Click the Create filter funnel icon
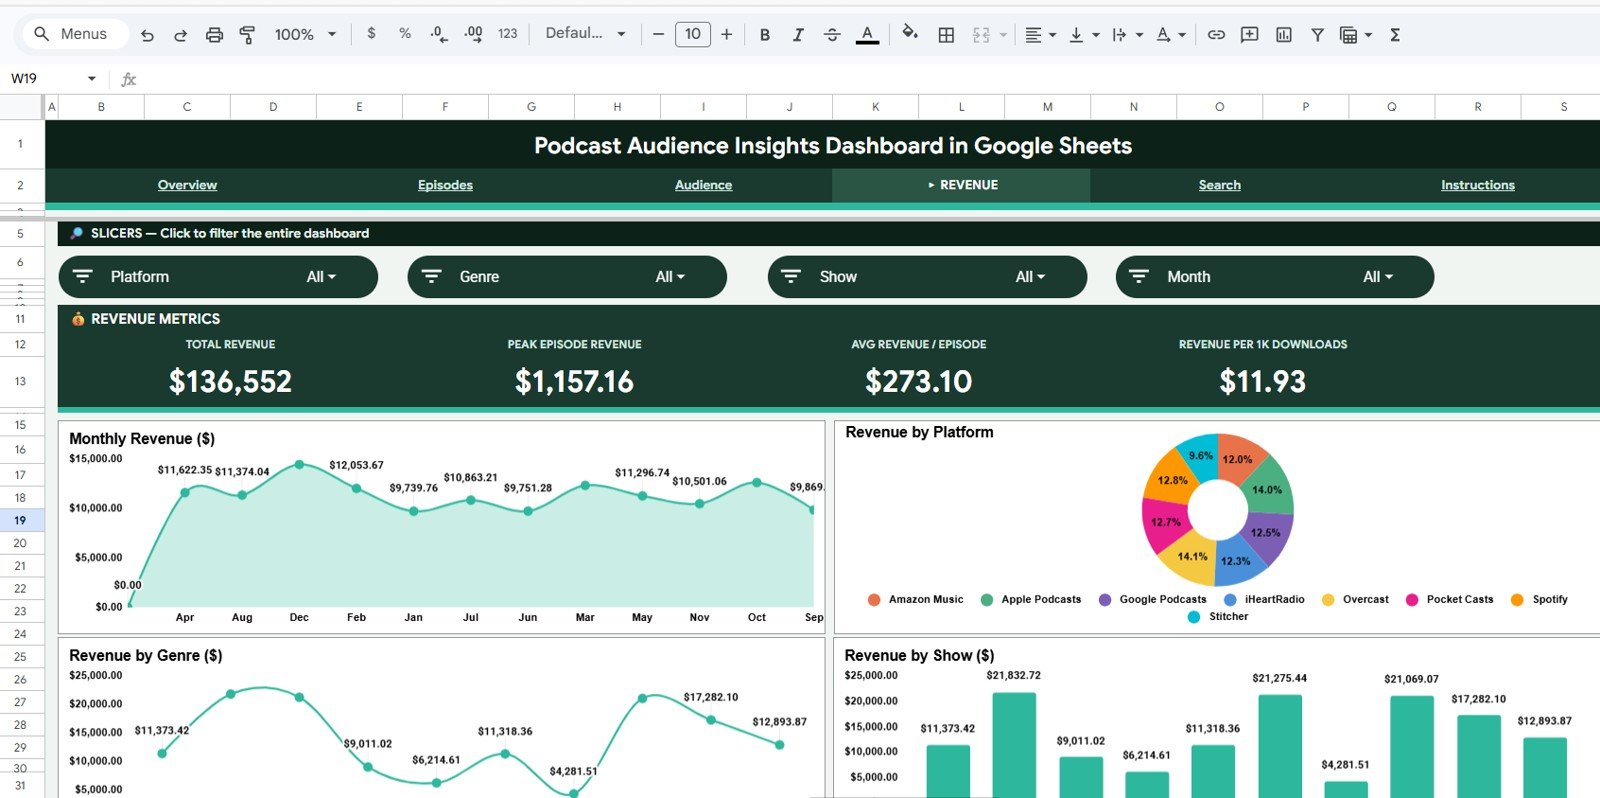This screenshot has width=1600, height=798. pos(1318,34)
